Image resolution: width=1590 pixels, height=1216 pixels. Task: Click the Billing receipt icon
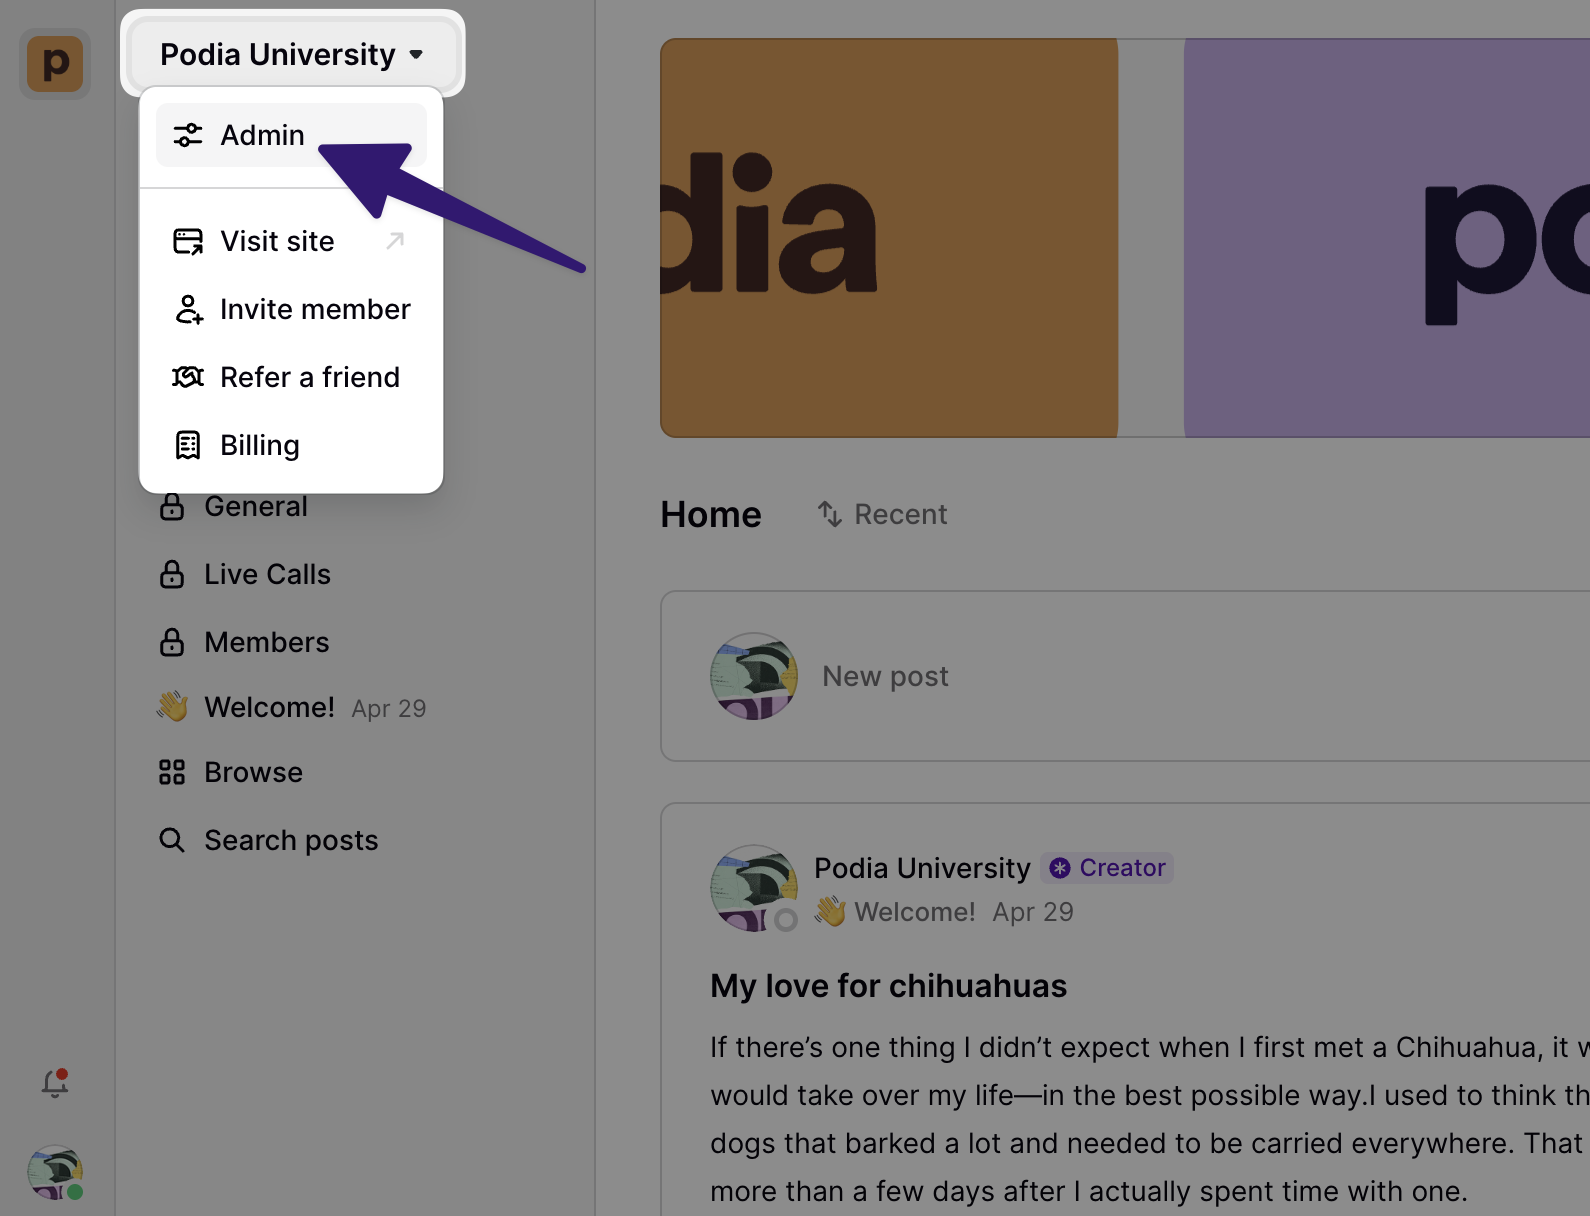(x=188, y=445)
